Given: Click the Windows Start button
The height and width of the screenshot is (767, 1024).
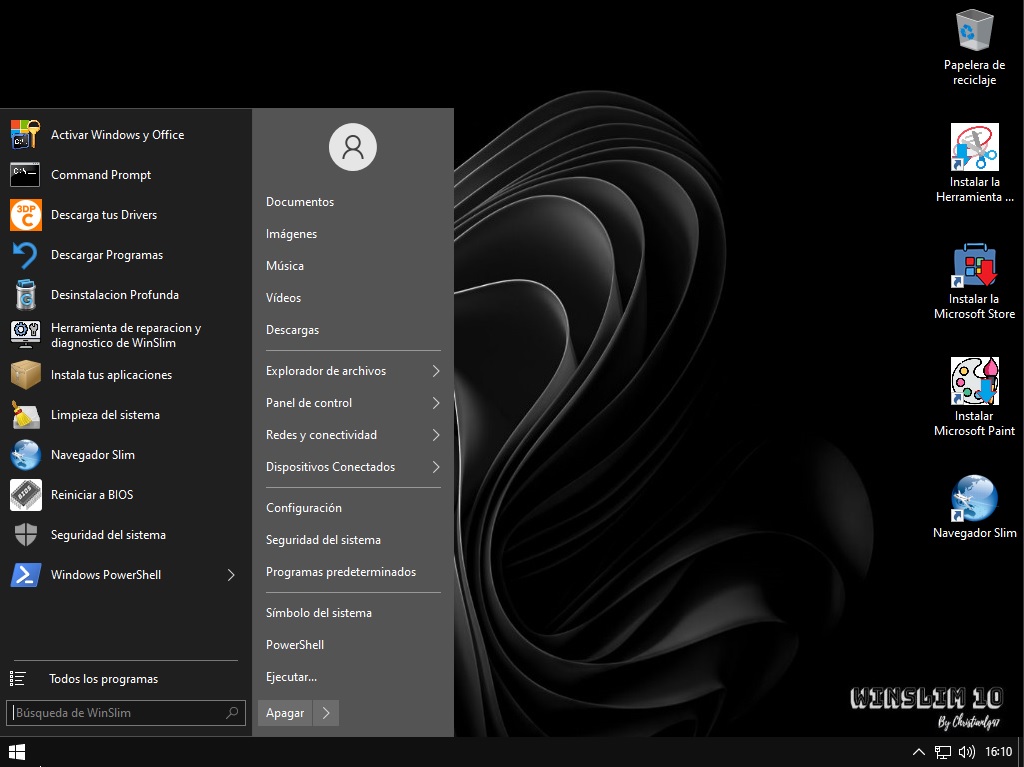Looking at the screenshot, I should coord(17,752).
